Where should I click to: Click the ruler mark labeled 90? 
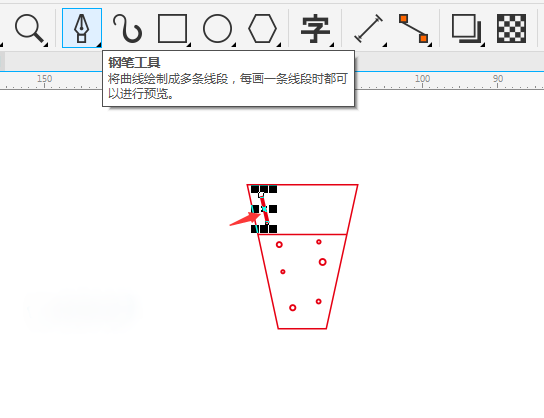pyautogui.click(x=498, y=79)
